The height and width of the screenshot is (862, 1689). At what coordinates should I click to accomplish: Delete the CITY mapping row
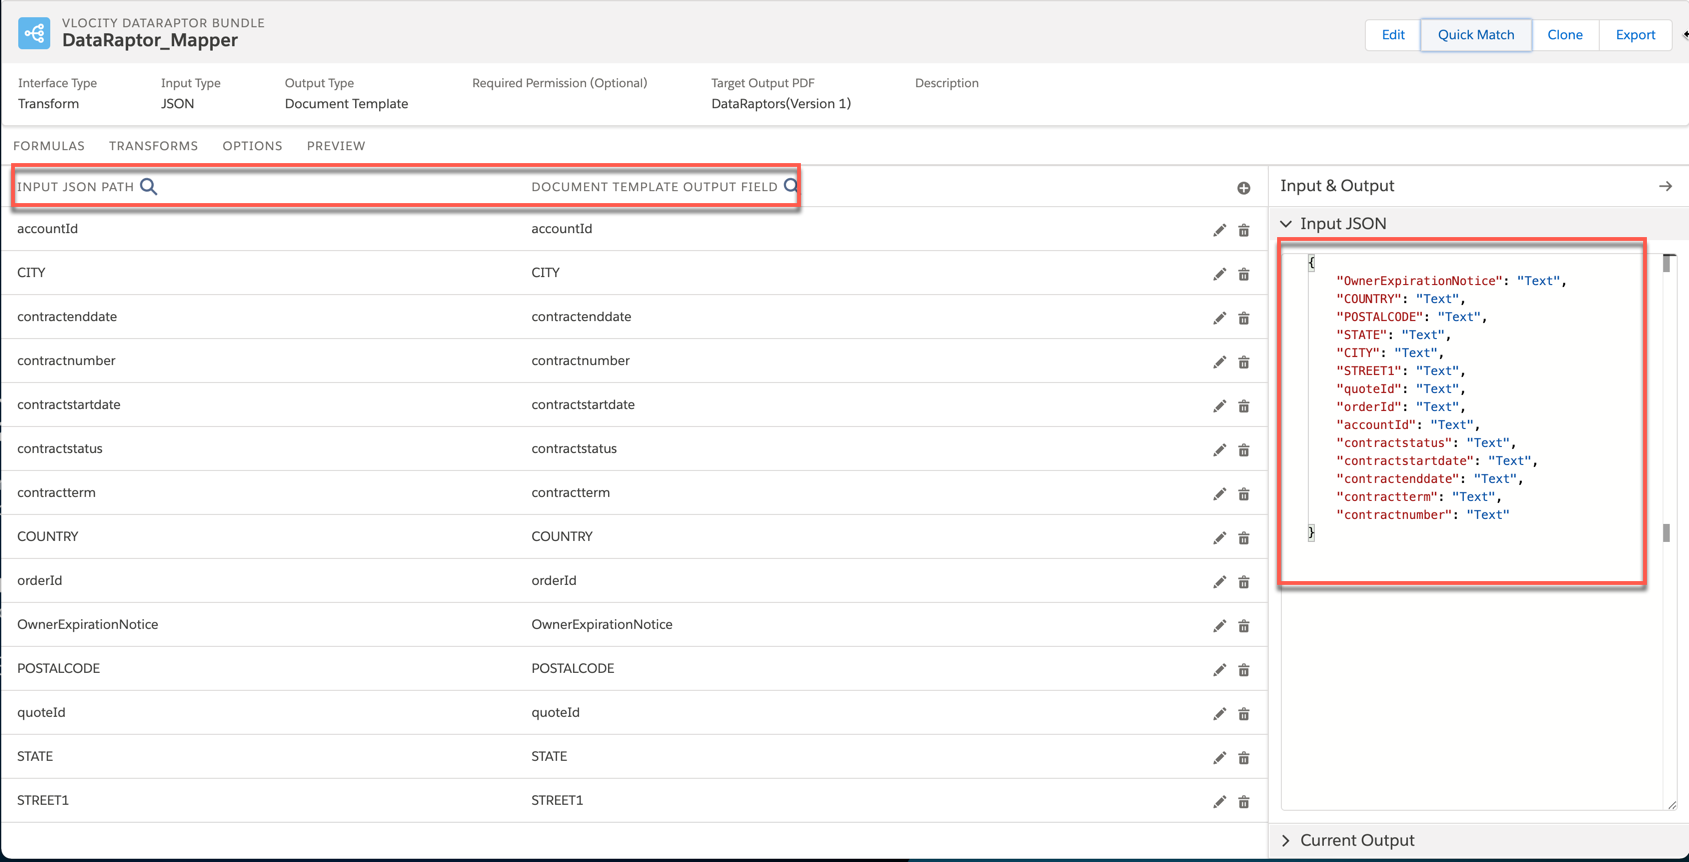coord(1243,275)
